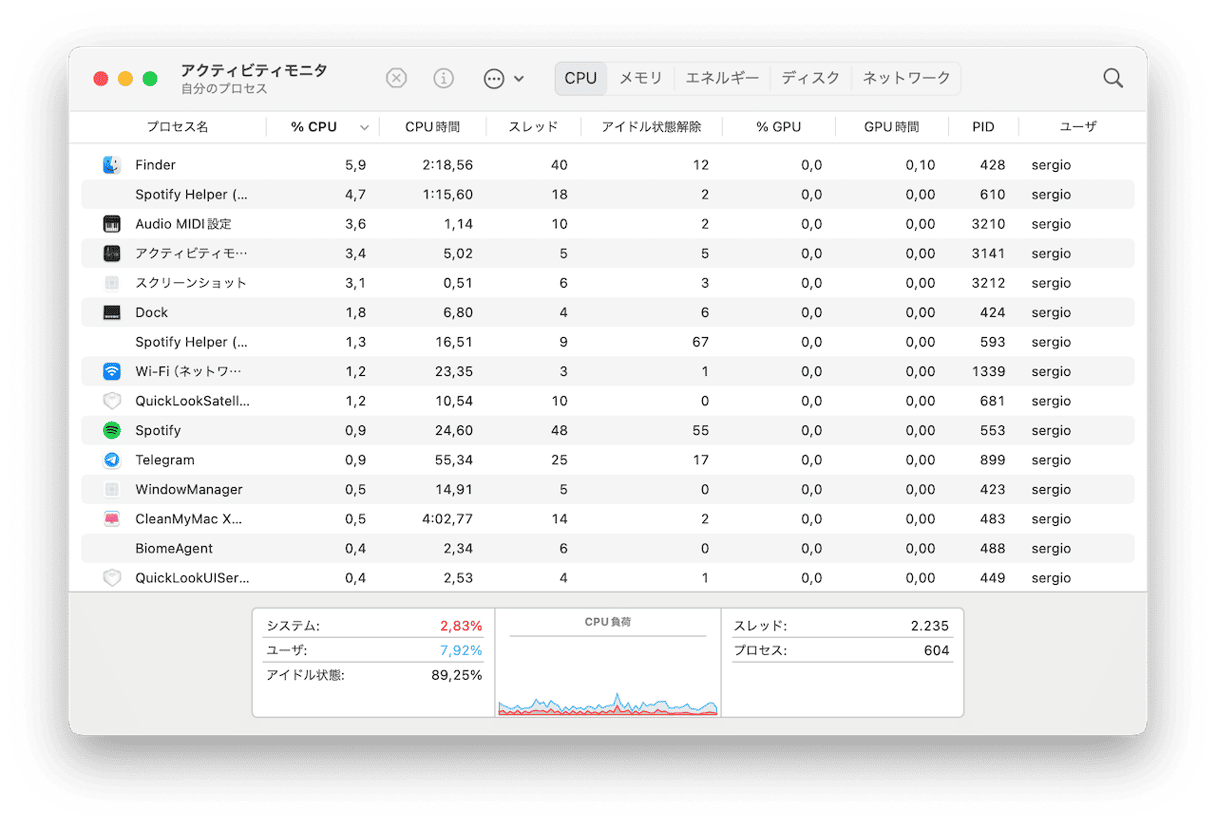Select the ネットワーク tab
The height and width of the screenshot is (826, 1216).
pos(906,78)
